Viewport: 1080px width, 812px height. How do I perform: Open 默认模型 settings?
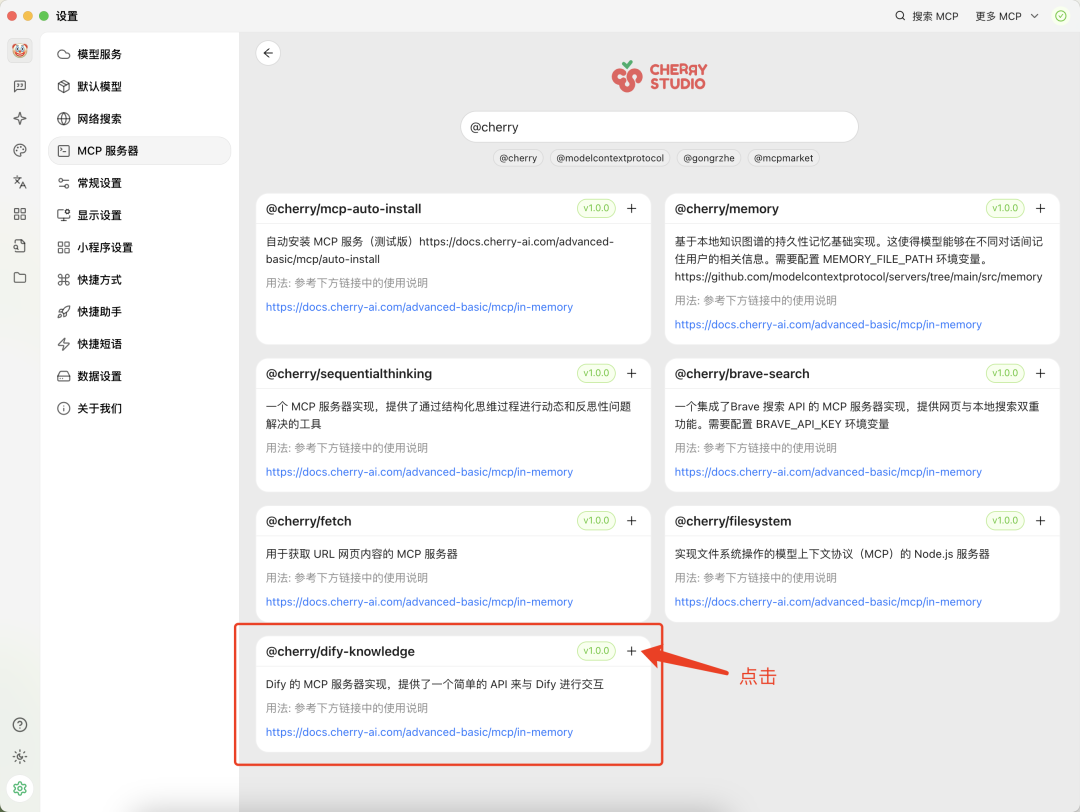(139, 86)
